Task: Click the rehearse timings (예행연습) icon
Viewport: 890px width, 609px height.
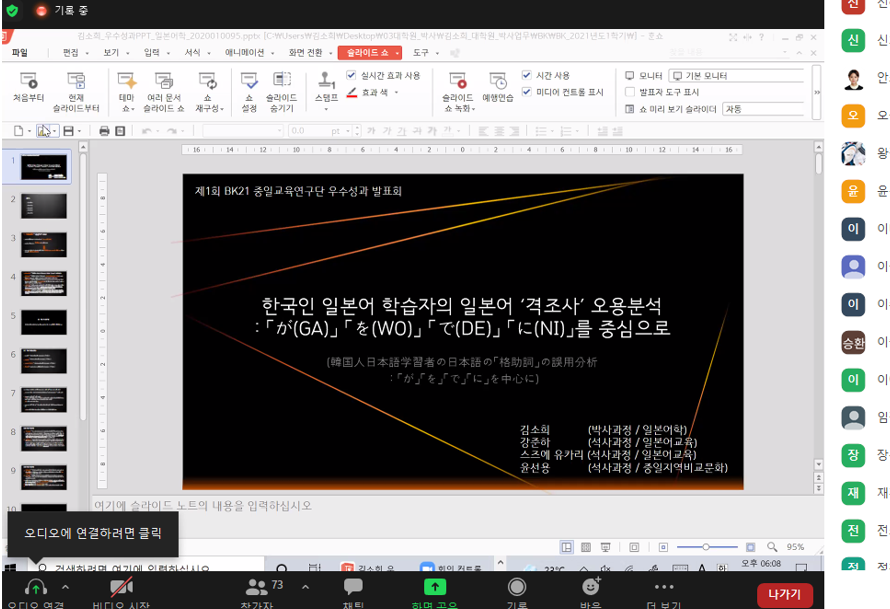Action: tap(498, 86)
